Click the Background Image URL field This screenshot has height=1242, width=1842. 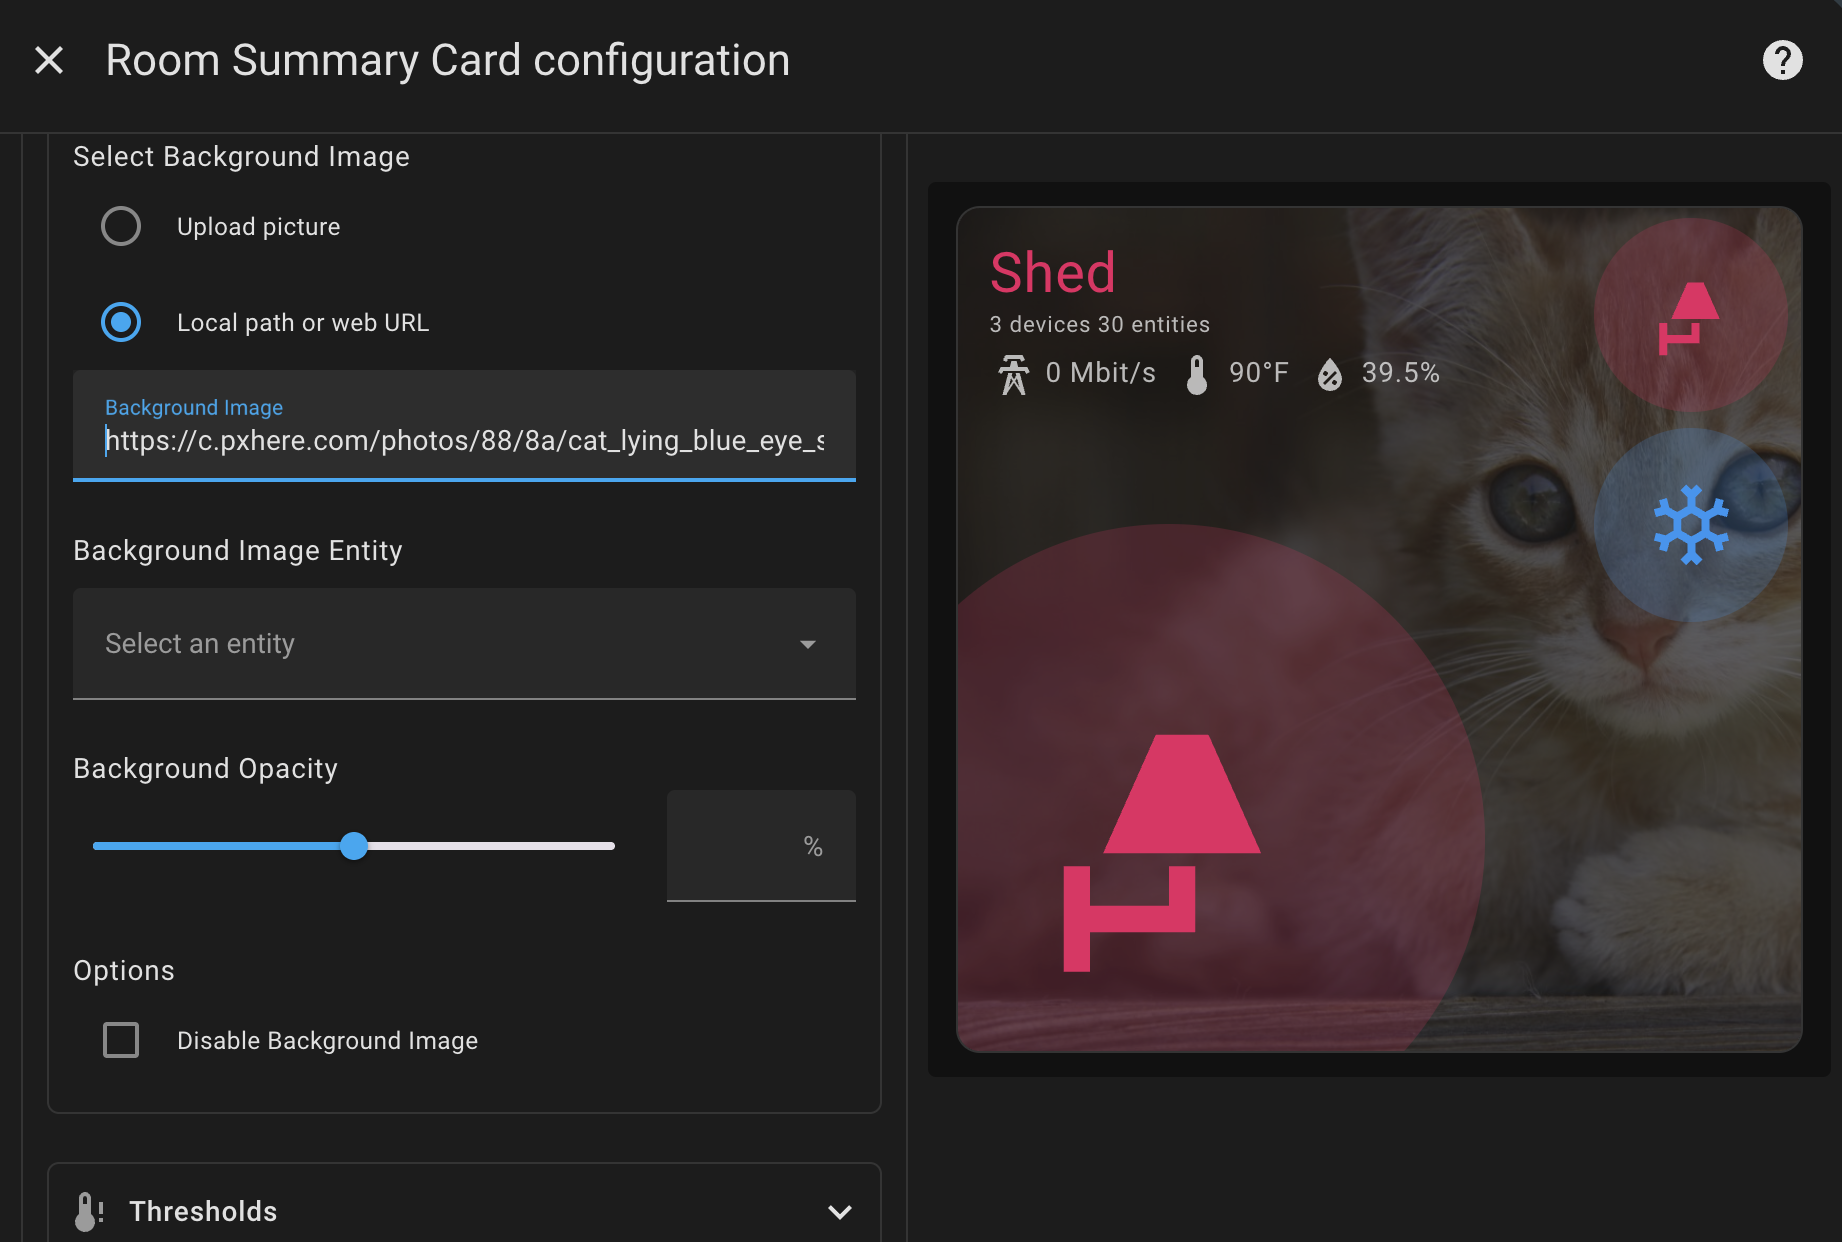(464, 440)
